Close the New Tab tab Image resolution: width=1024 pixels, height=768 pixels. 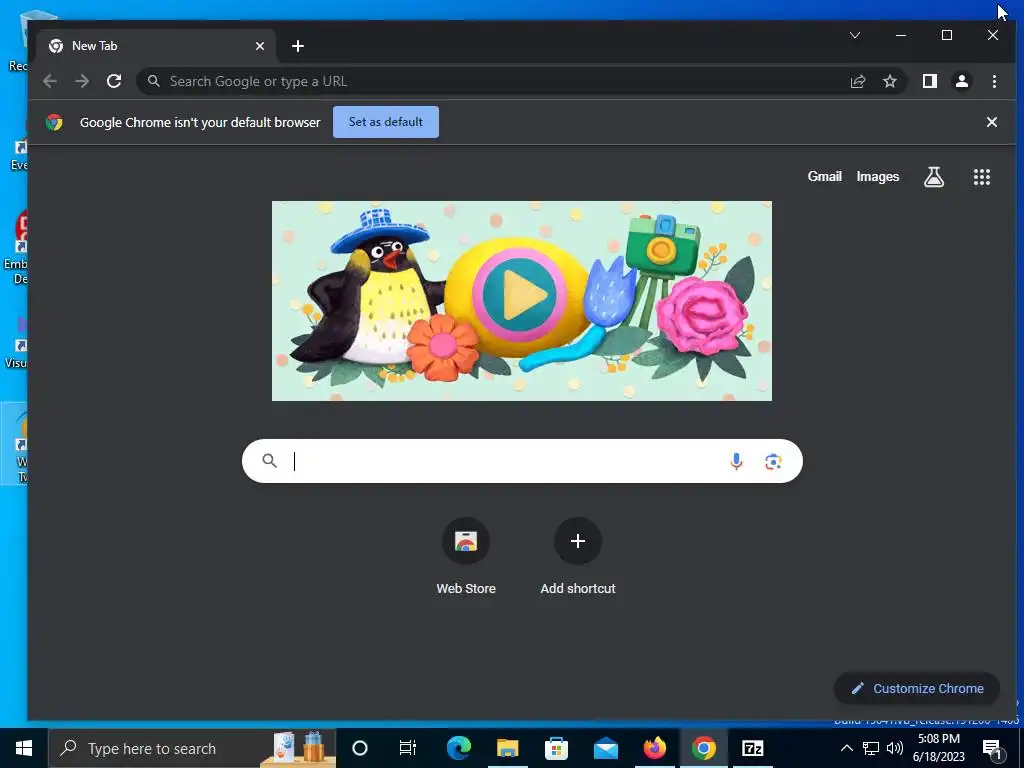click(x=260, y=46)
